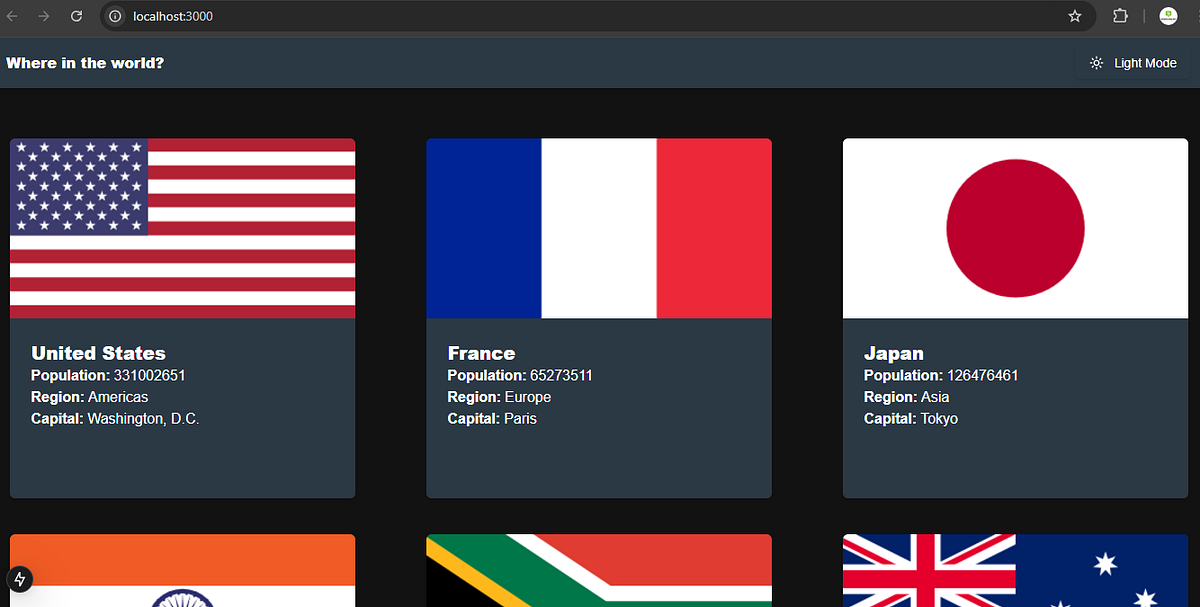Open the Japan country card

[1015, 317]
